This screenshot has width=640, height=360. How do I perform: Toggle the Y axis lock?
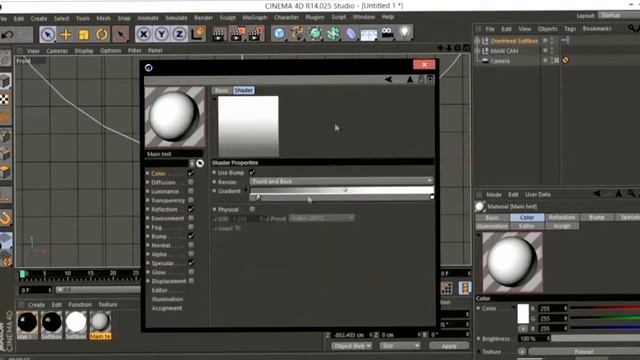click(161, 34)
